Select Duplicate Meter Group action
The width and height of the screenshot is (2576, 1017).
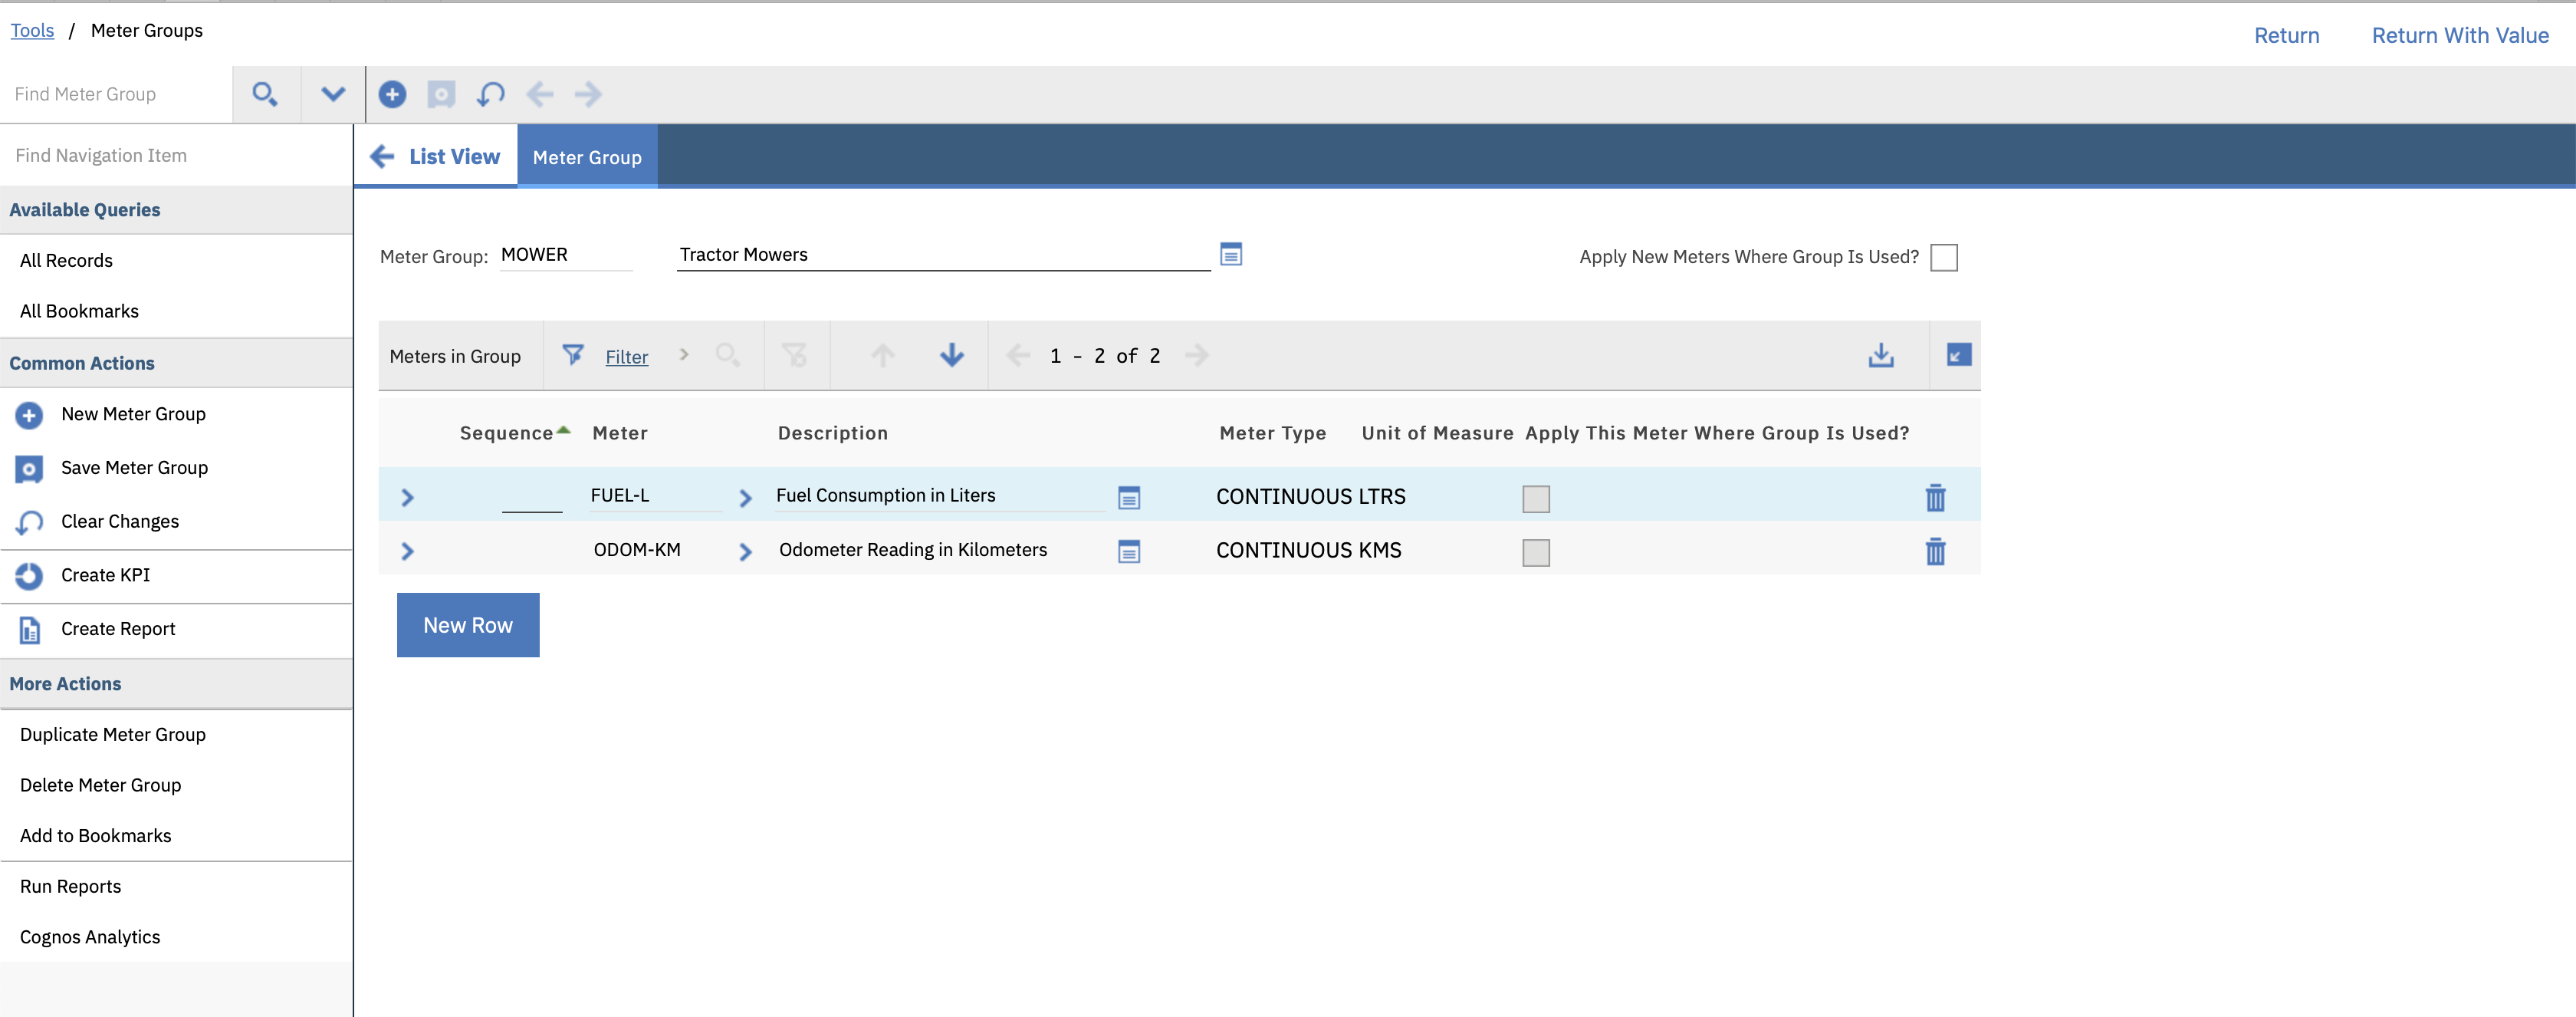pyautogui.click(x=113, y=734)
